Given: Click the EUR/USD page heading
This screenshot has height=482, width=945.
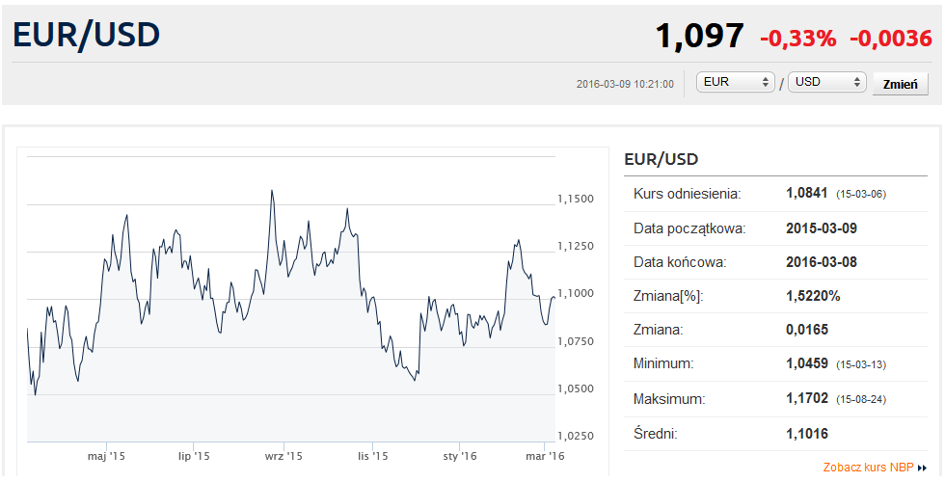Looking at the screenshot, I should pos(86,35).
